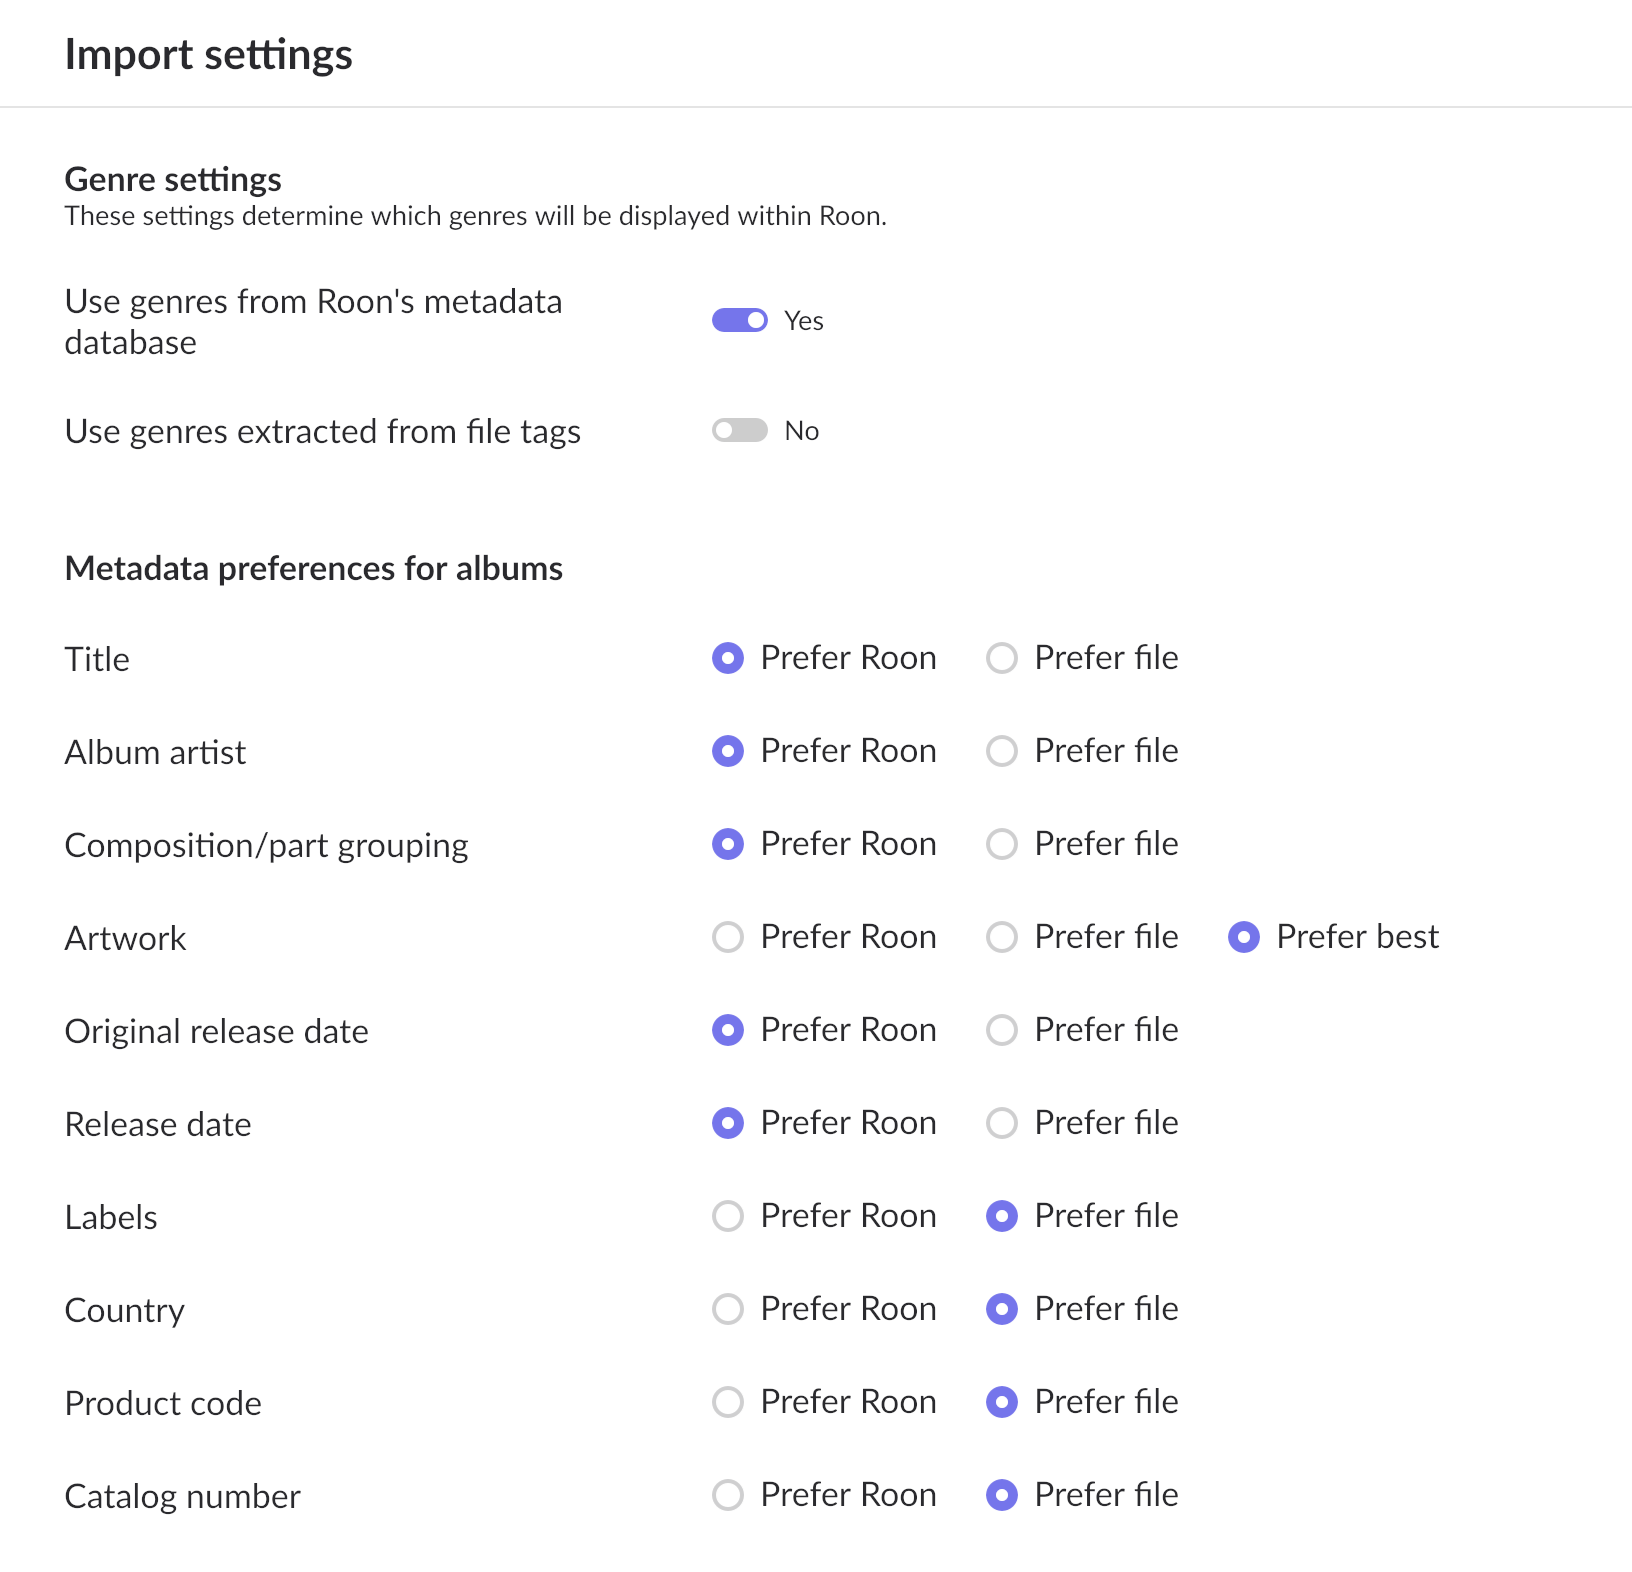Screen dimensions: 1632x1572
Task: Click Prefer file radio for Catalog number
Action: (x=1002, y=1495)
